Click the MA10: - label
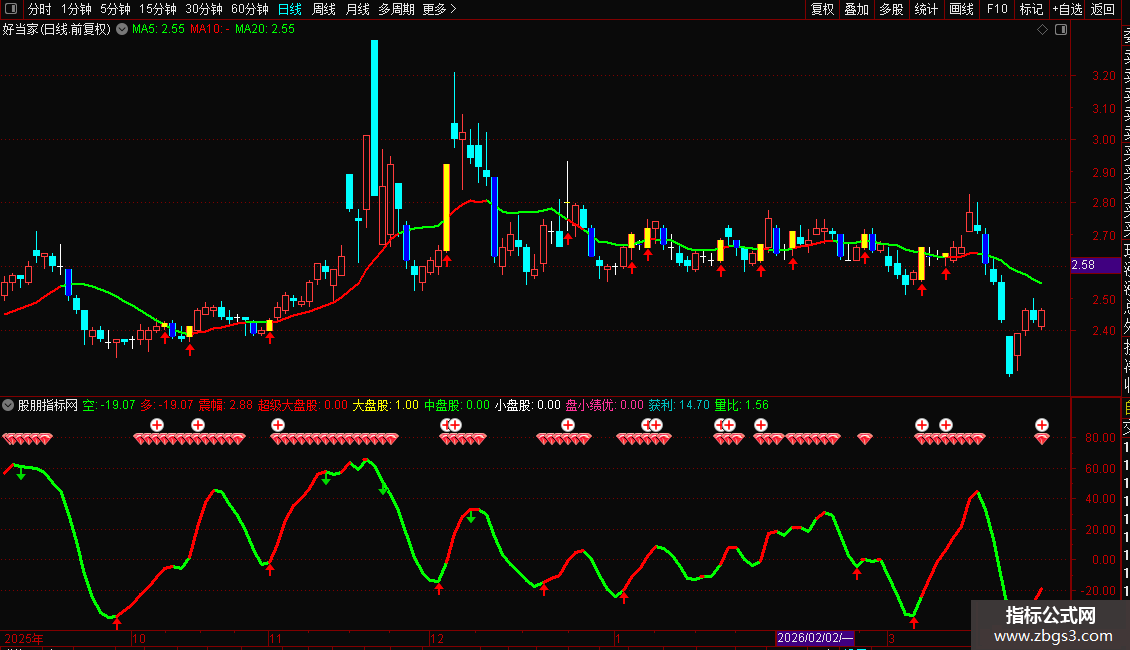The width and height of the screenshot is (1130, 650). click(x=210, y=29)
